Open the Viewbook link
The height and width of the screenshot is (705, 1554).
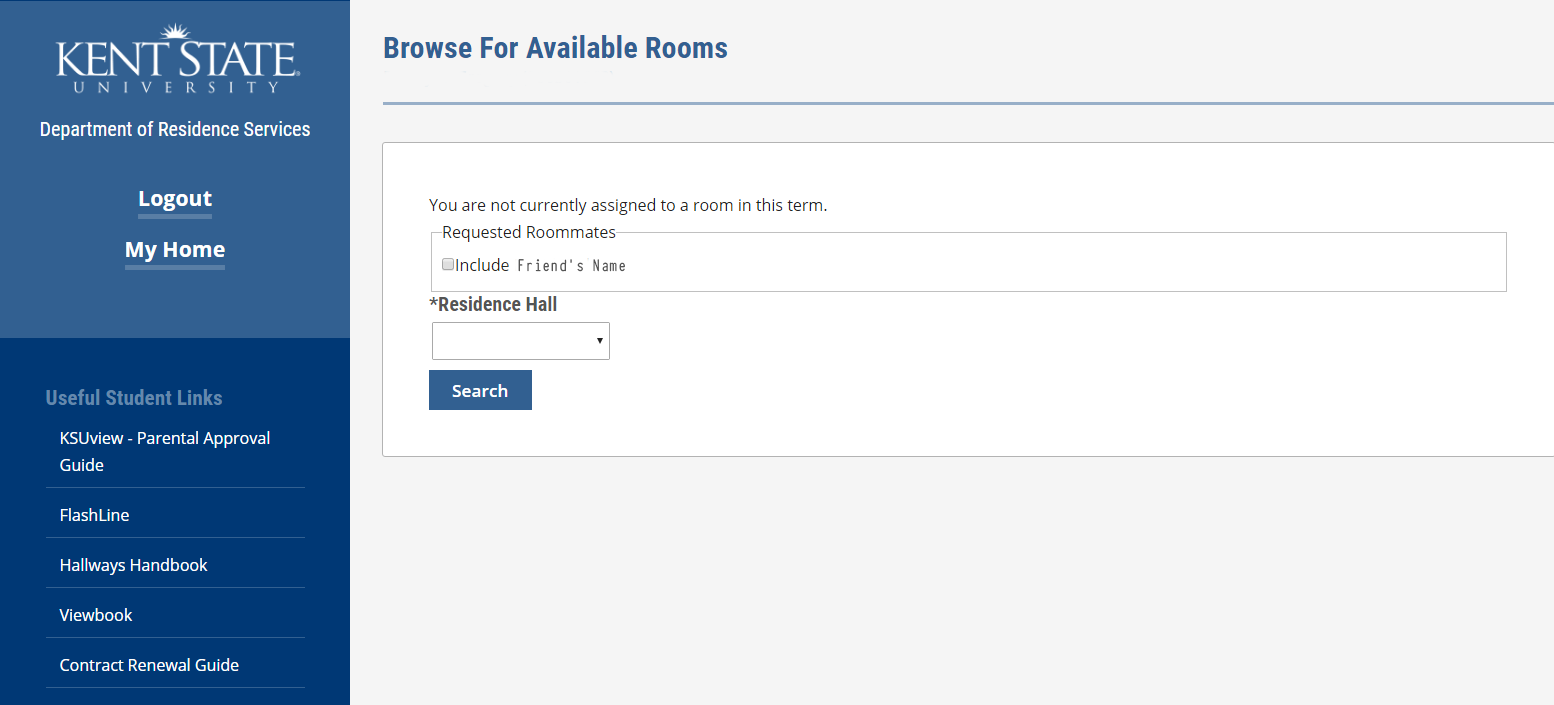point(96,615)
